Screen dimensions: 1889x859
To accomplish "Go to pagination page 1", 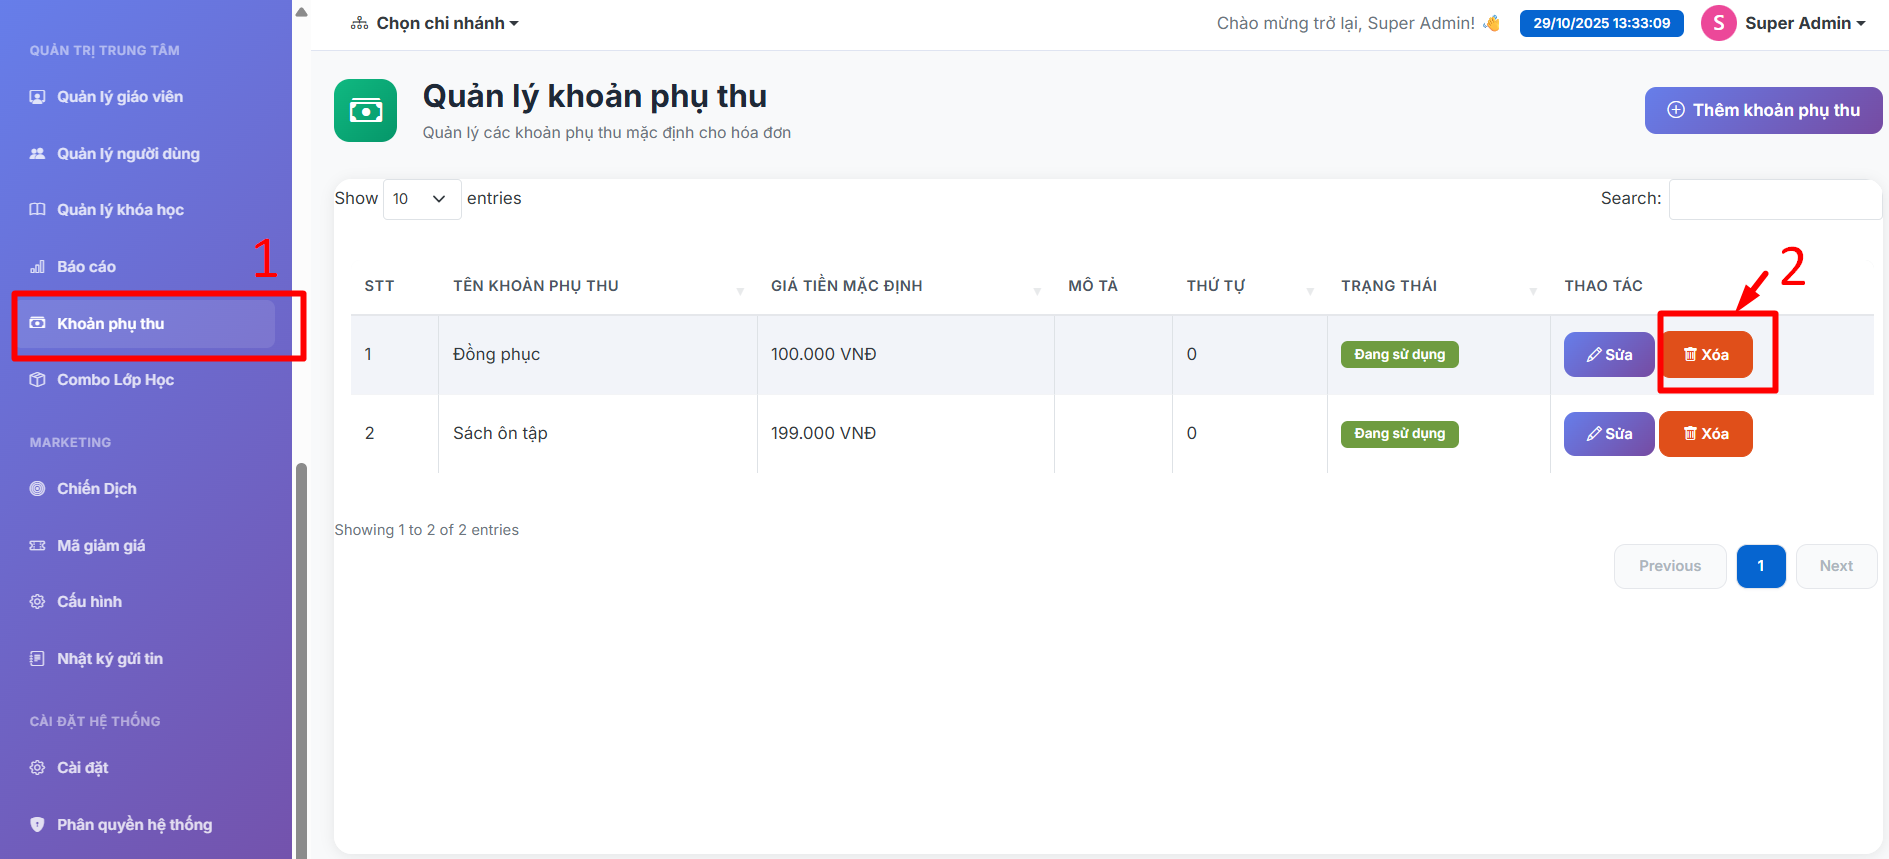I will [1760, 566].
